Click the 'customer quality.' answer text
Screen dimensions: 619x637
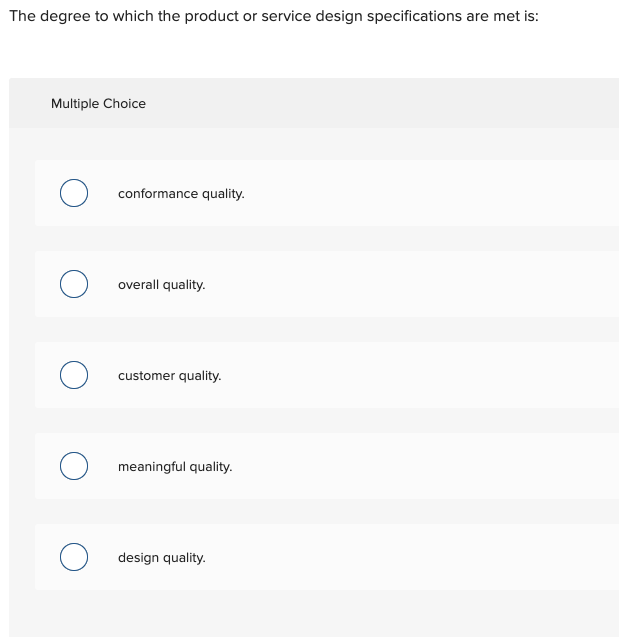[169, 376]
